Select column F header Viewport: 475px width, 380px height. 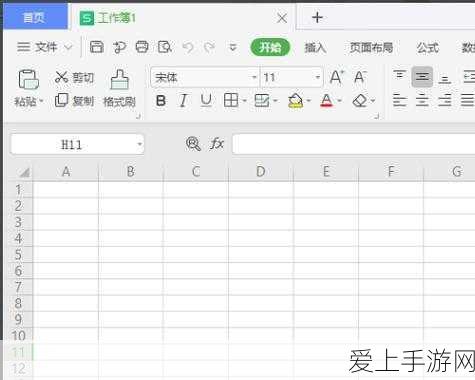tap(391, 171)
